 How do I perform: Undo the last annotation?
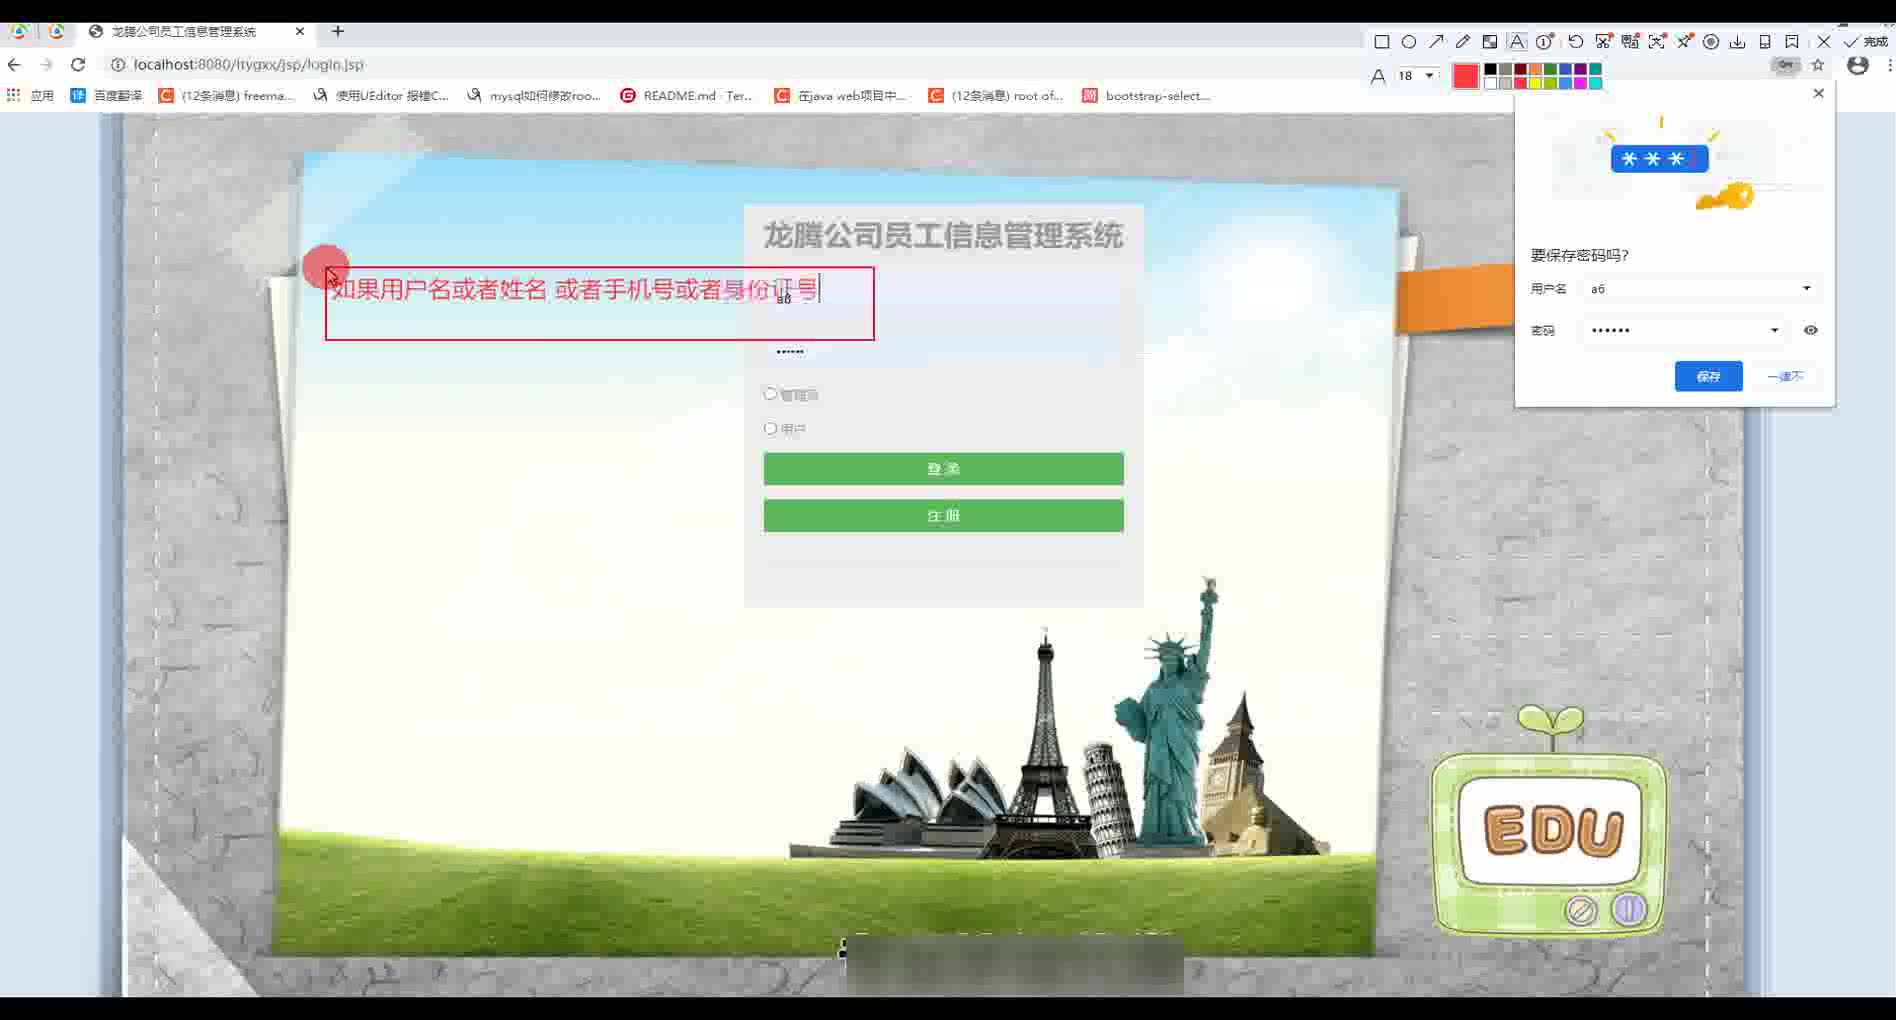(x=1576, y=42)
